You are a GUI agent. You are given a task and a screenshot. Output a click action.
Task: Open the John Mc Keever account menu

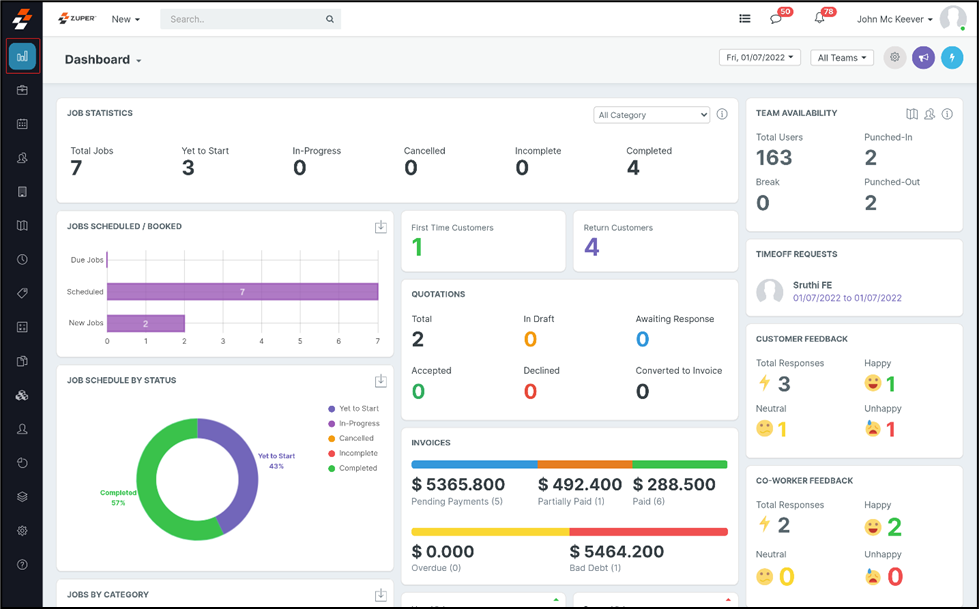893,18
